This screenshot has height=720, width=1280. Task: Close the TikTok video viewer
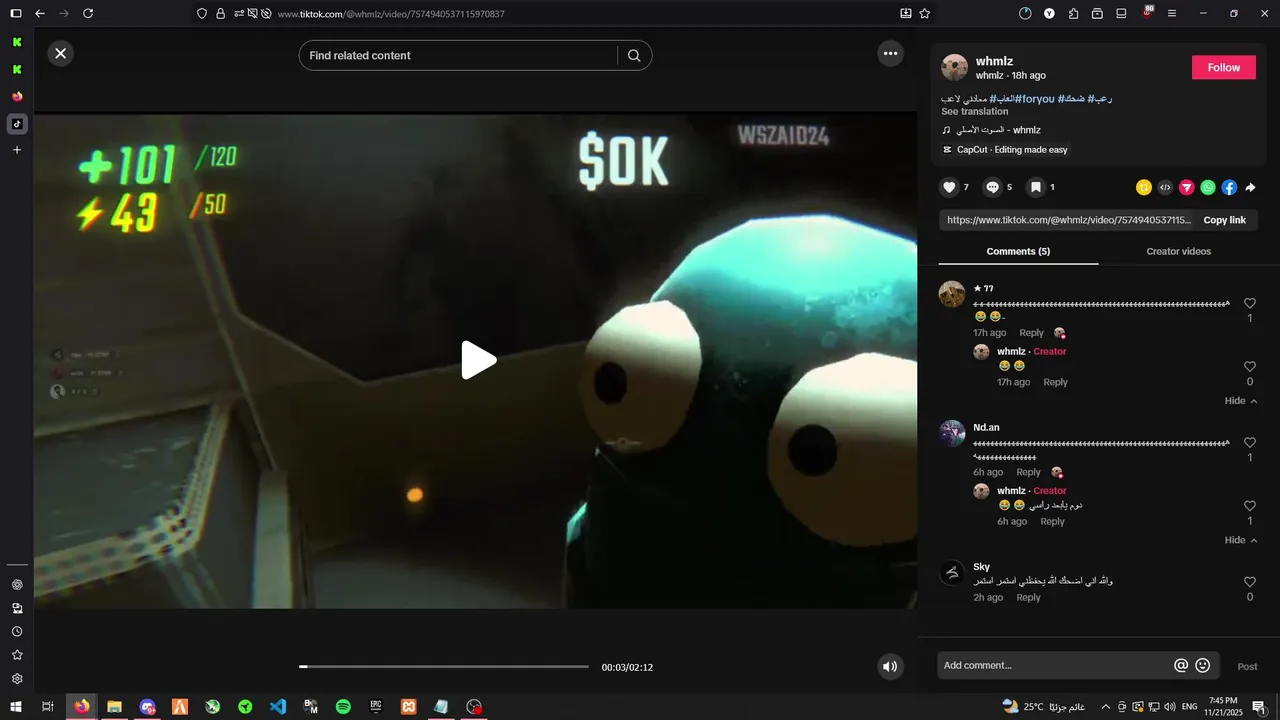60,54
